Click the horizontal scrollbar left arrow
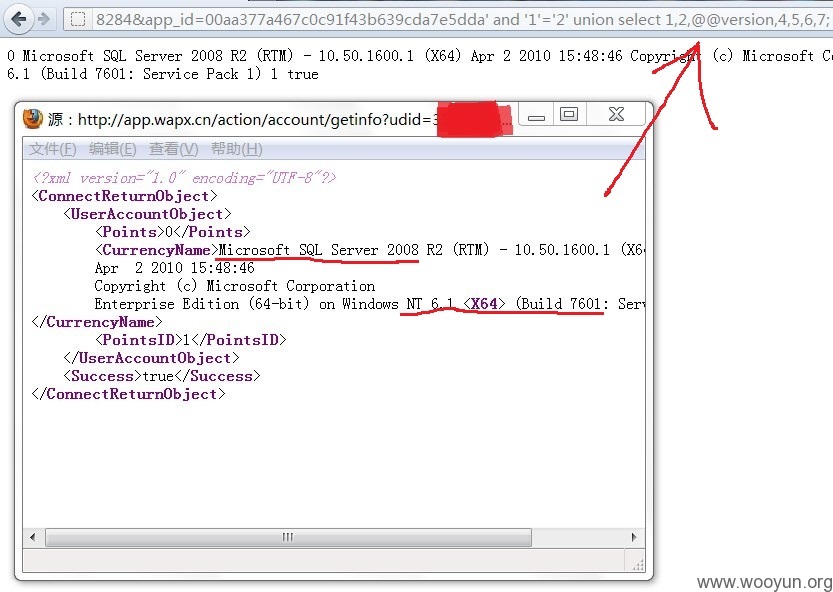 [33, 537]
